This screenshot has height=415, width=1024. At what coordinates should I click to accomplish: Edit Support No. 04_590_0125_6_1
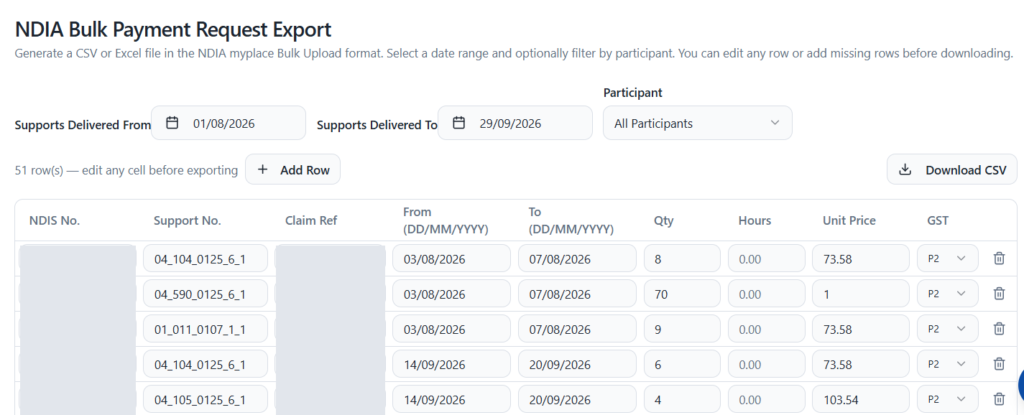tap(206, 294)
